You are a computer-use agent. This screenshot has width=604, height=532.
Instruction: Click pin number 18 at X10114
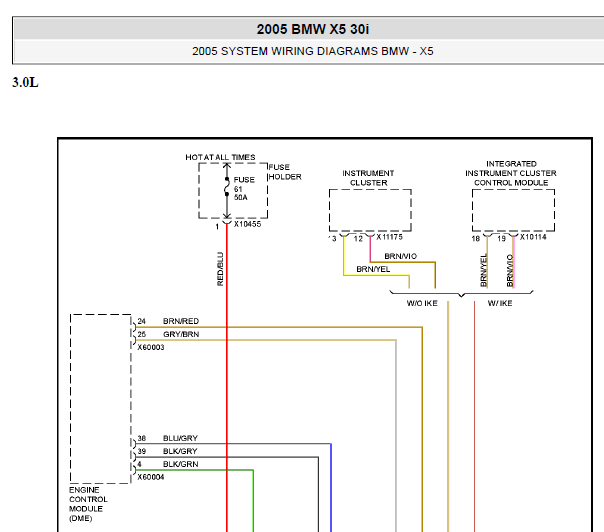(476, 239)
